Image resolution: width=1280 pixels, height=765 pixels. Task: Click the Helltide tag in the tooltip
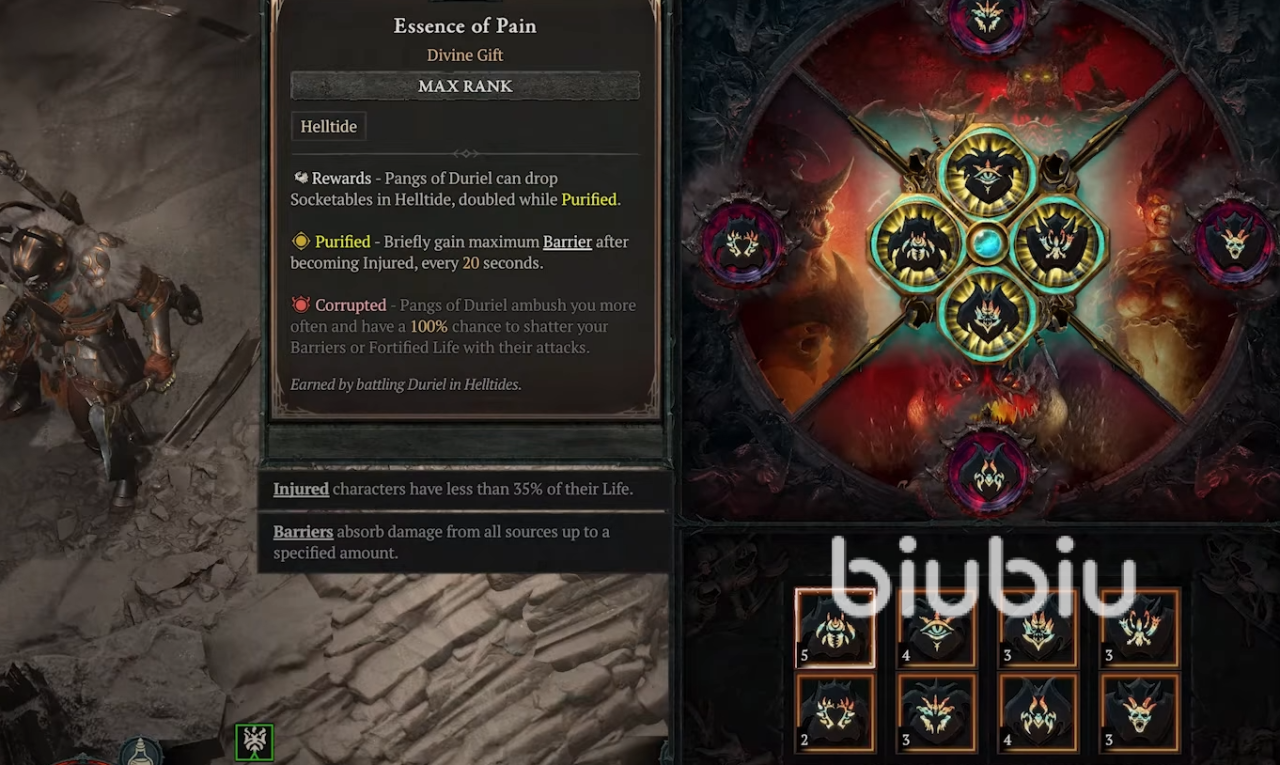click(328, 127)
